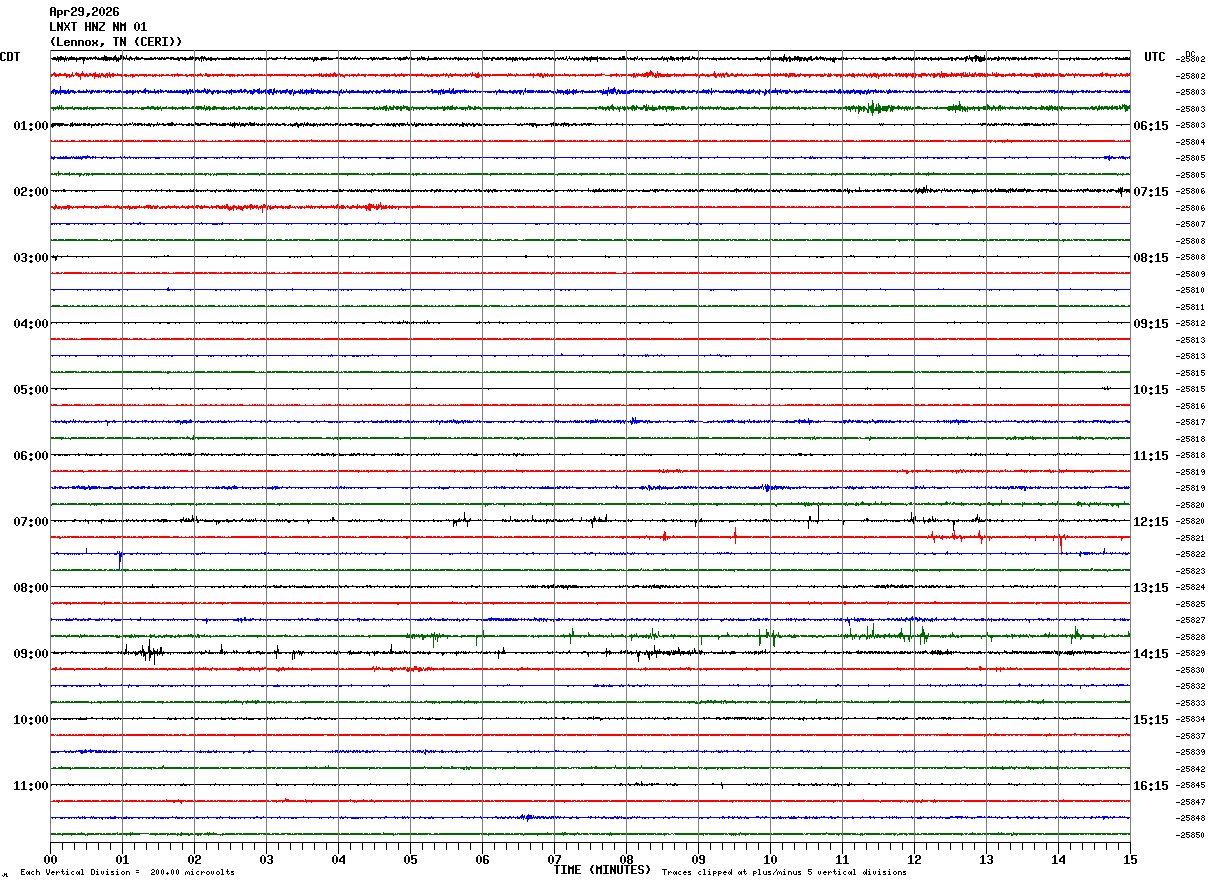Click the DC offset value "-25822"

click(x=1191, y=555)
